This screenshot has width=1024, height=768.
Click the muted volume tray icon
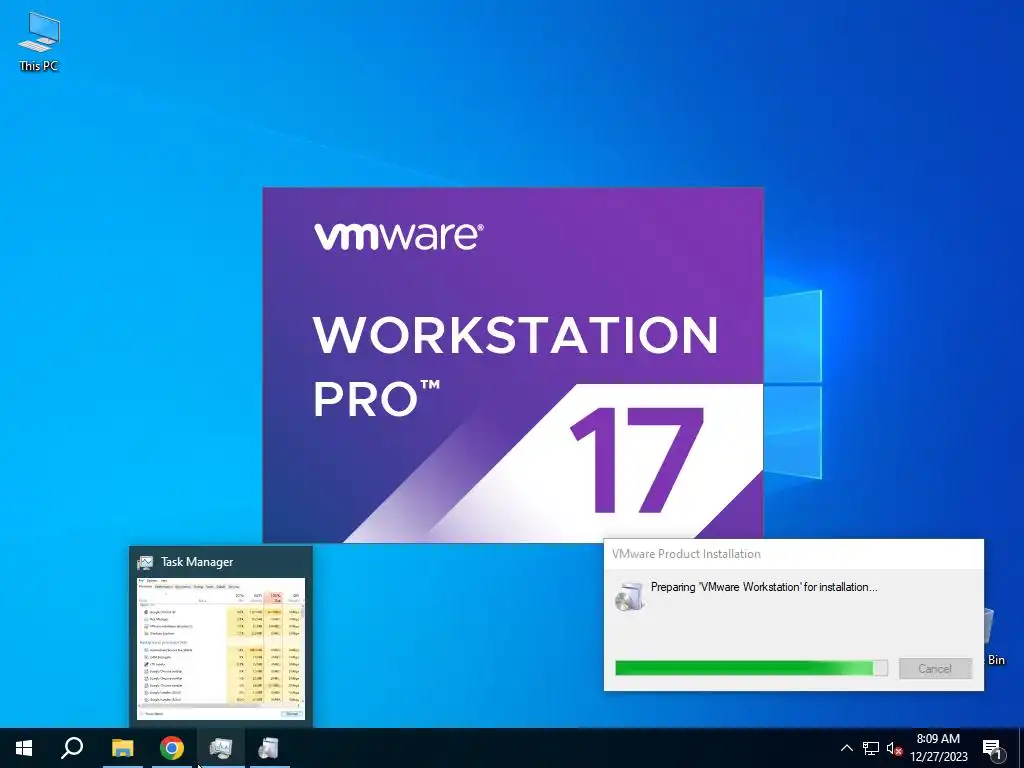pyautogui.click(x=894, y=748)
